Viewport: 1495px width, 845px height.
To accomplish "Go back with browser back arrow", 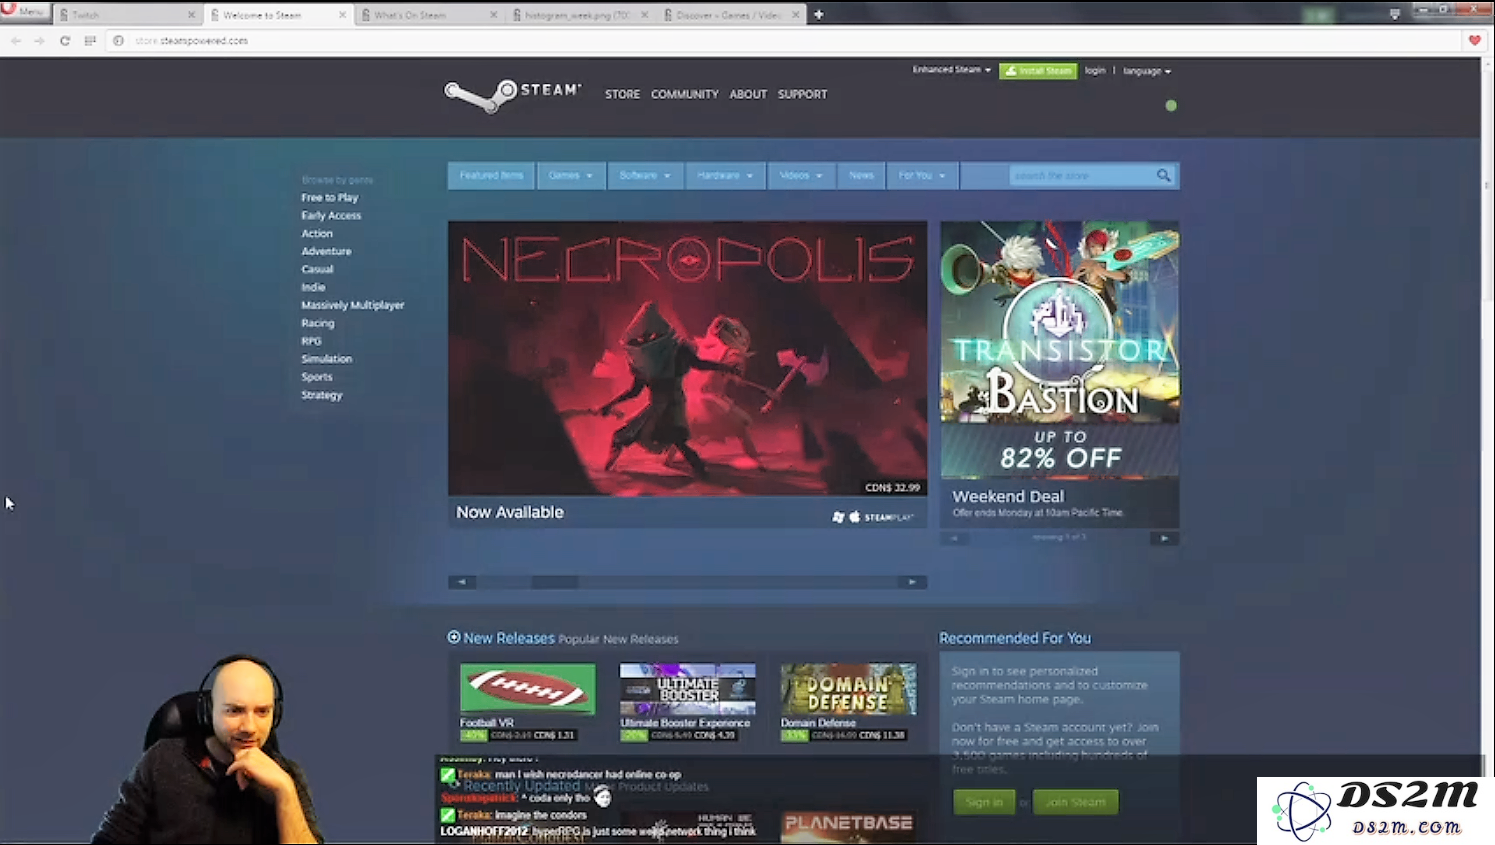I will (16, 41).
